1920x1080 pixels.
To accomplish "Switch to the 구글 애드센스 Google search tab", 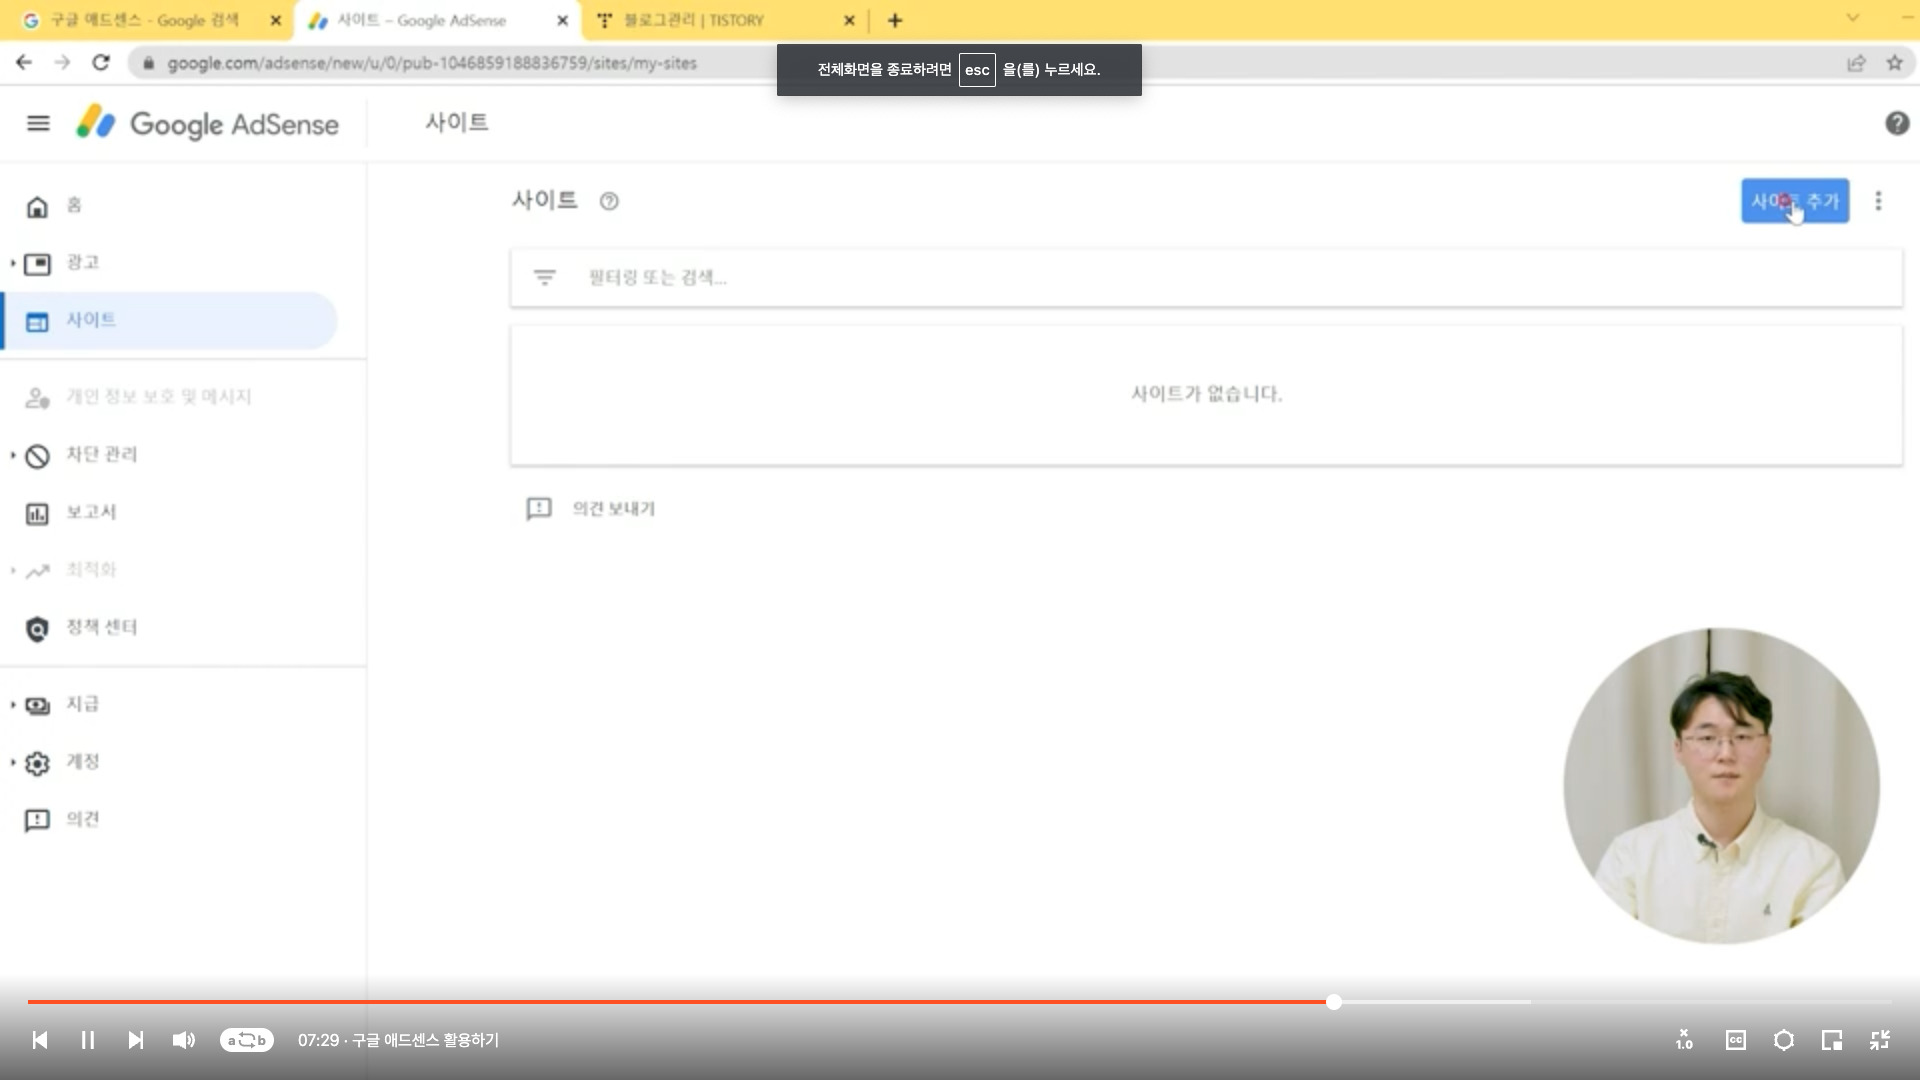I will [x=144, y=20].
